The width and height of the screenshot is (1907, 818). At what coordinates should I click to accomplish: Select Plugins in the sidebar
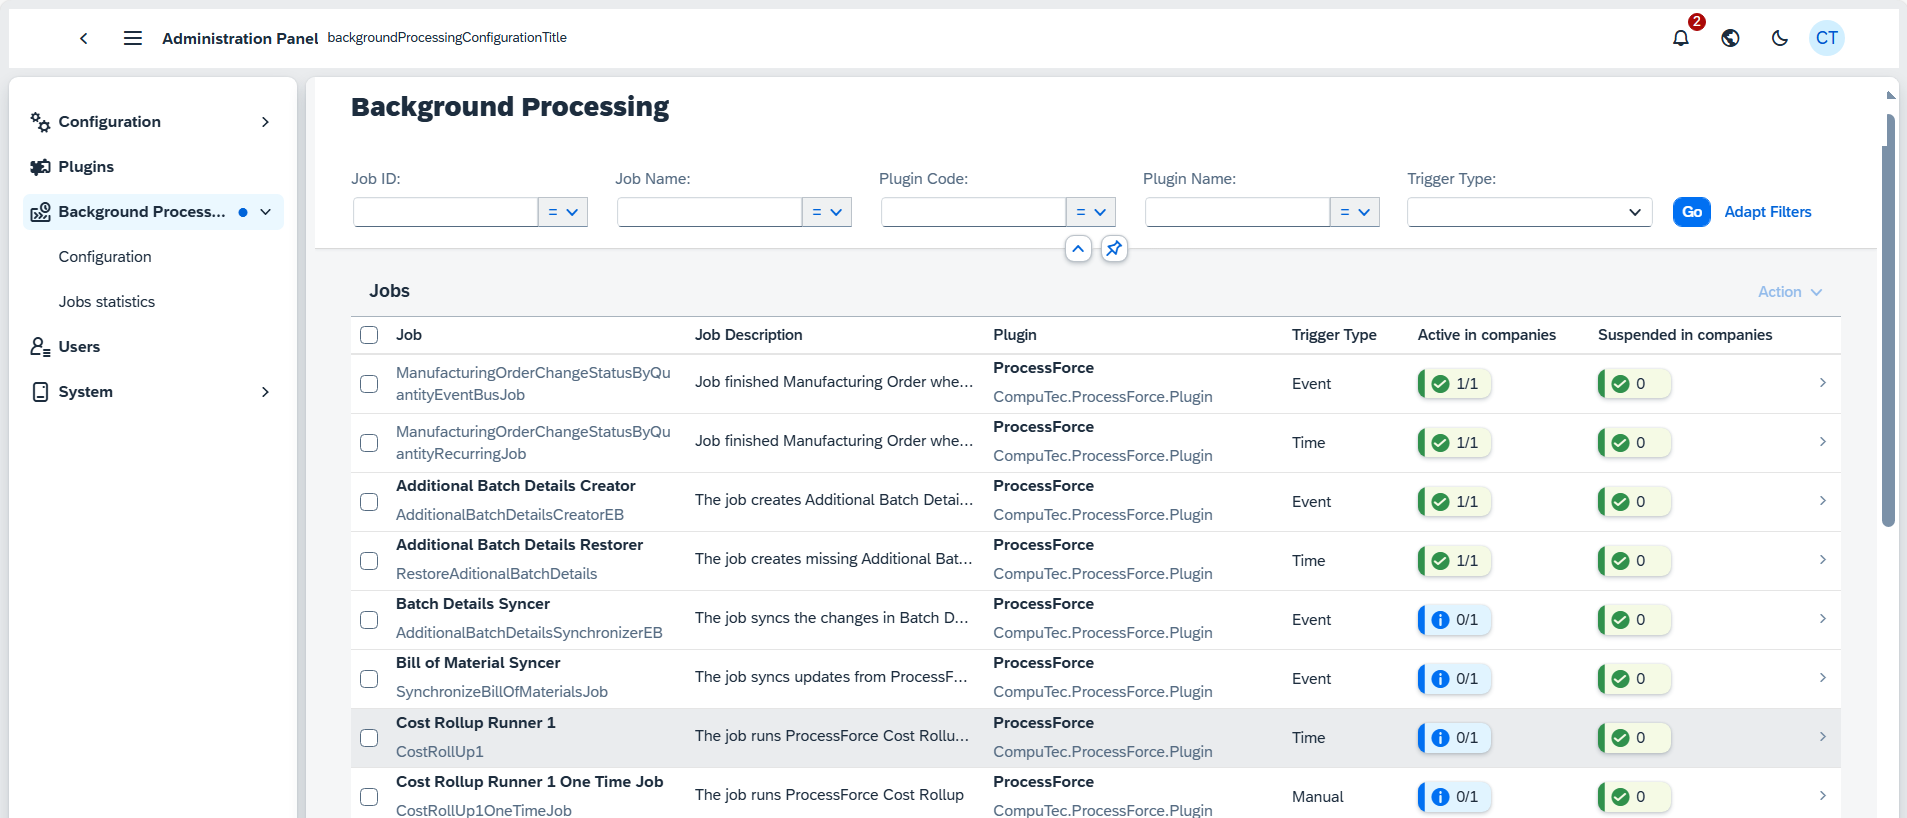86,167
